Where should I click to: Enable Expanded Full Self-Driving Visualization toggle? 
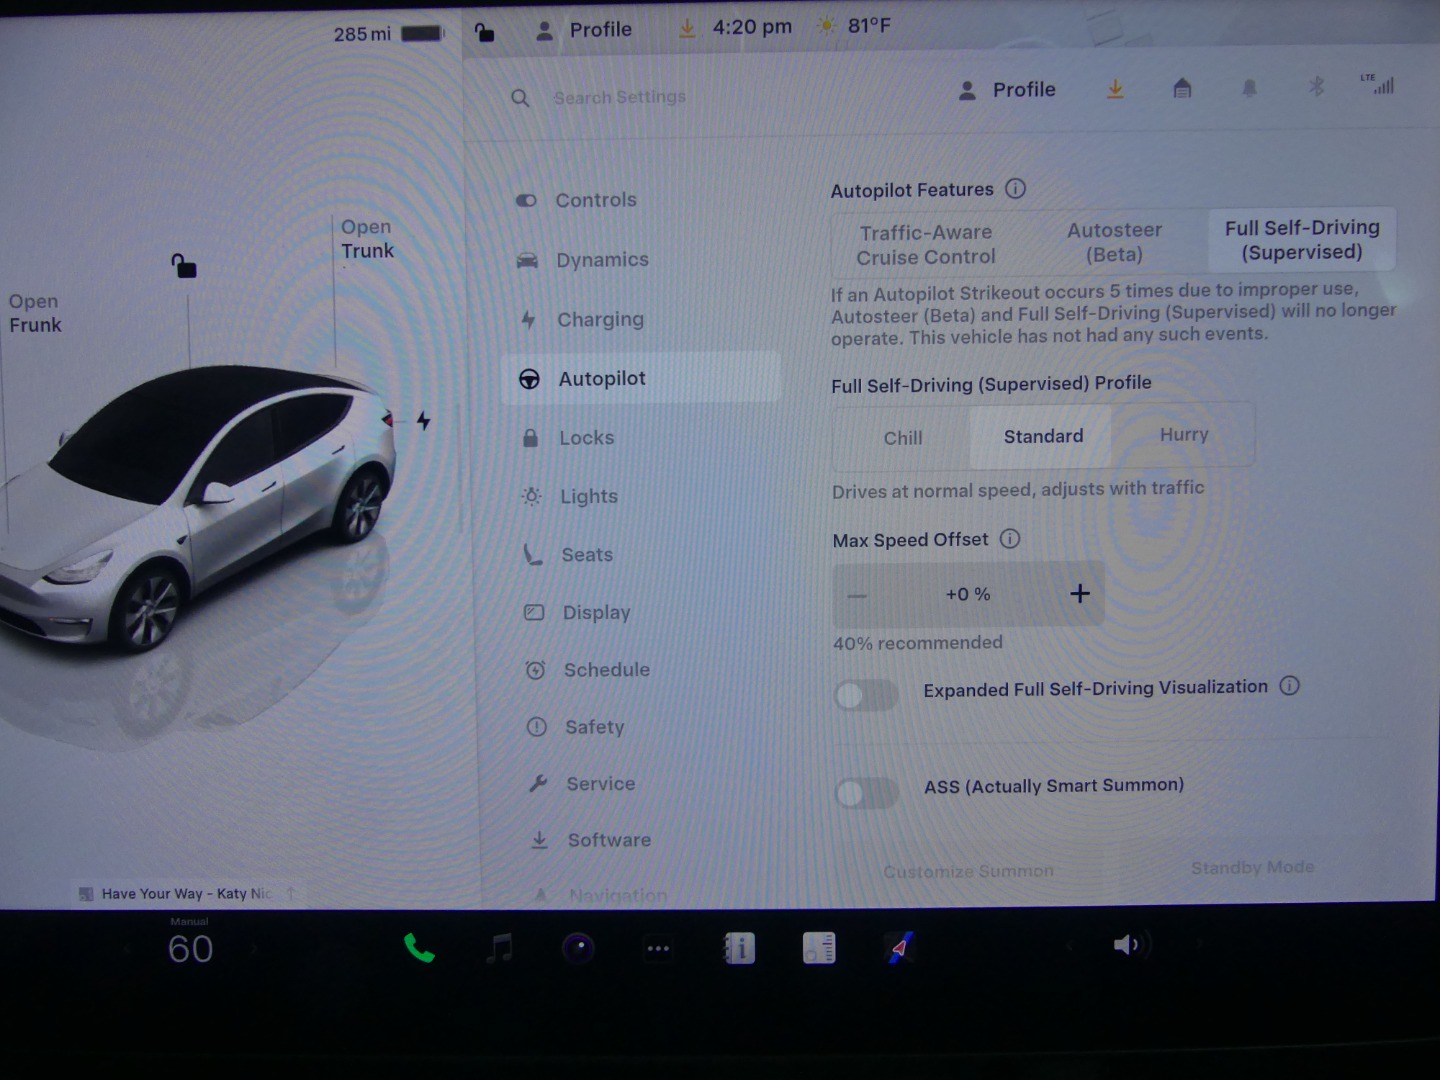866,695
